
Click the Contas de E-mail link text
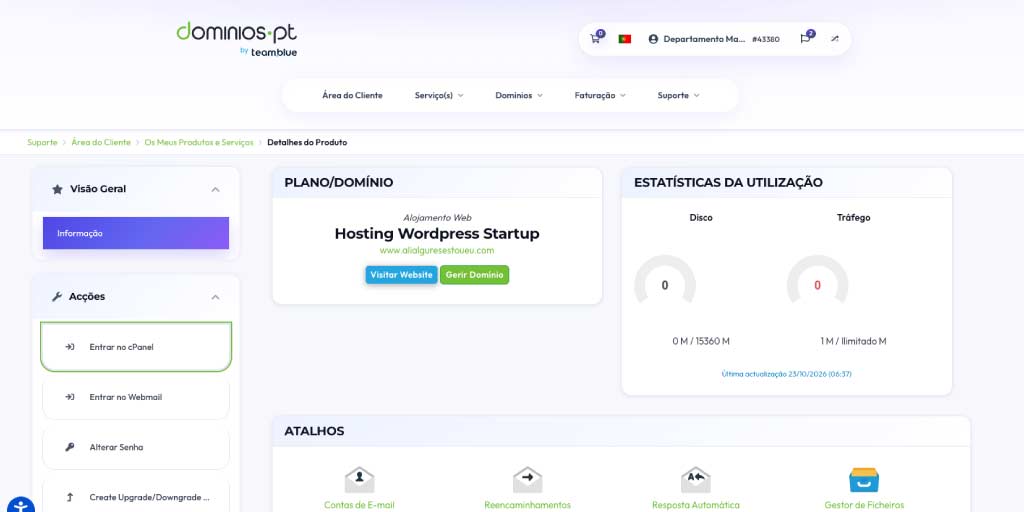(359, 505)
